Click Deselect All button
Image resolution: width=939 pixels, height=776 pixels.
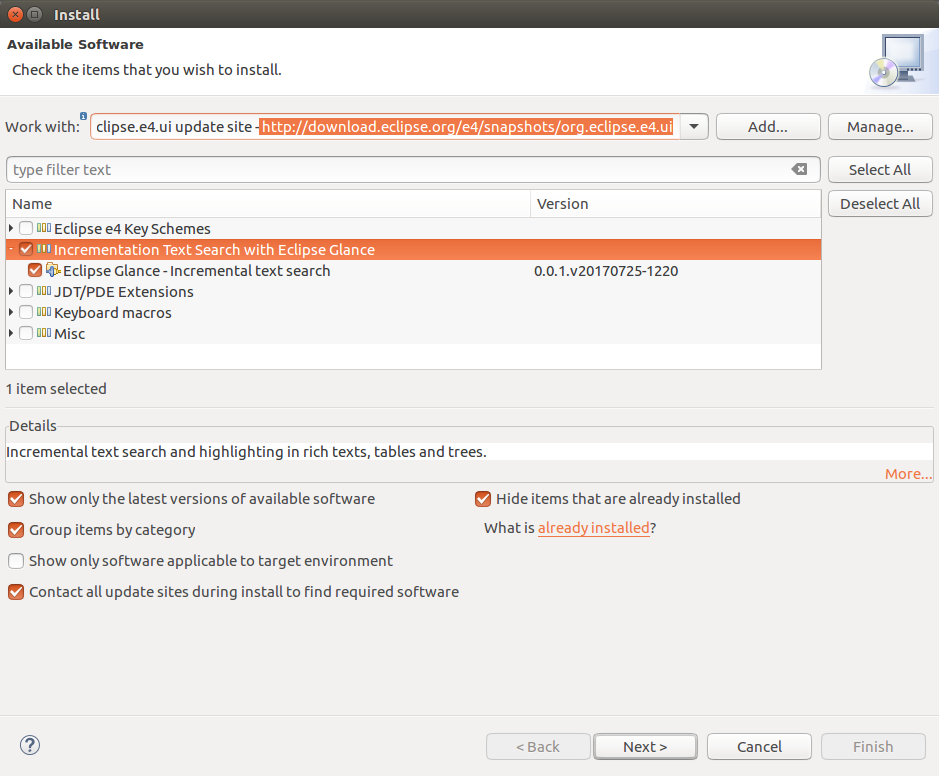coord(880,204)
